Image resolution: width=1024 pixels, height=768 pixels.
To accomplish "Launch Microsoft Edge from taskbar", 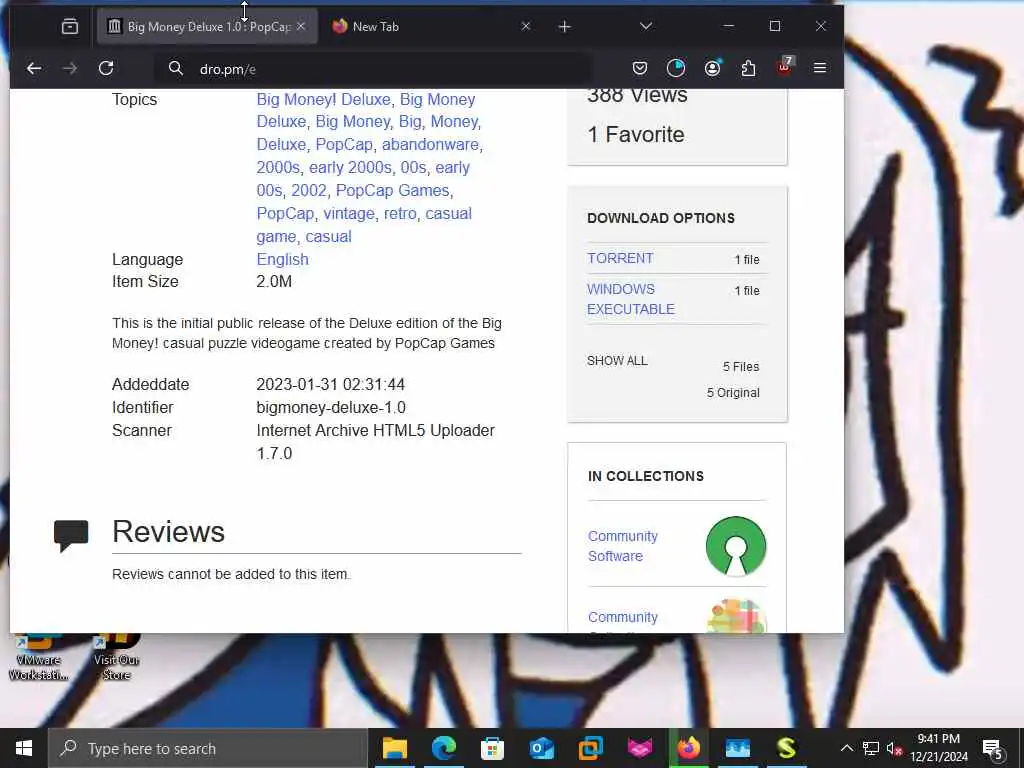I will (x=443, y=748).
